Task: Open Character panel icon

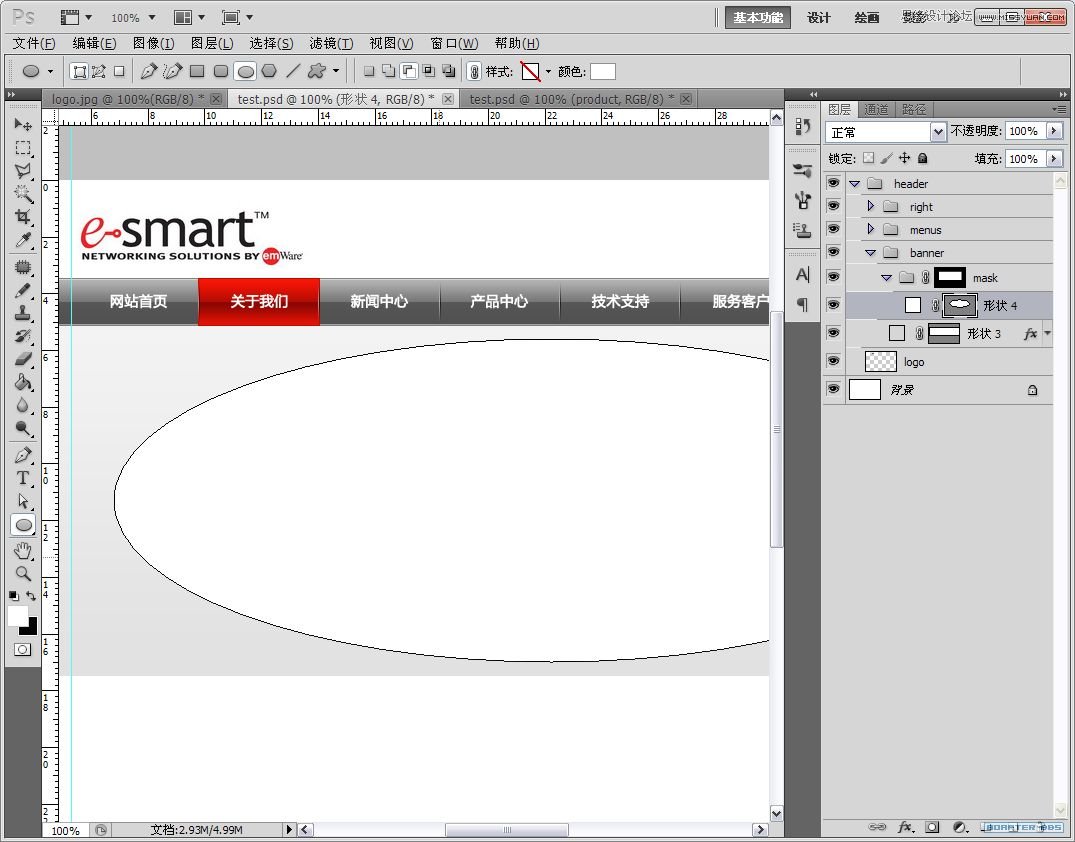Action: point(803,275)
